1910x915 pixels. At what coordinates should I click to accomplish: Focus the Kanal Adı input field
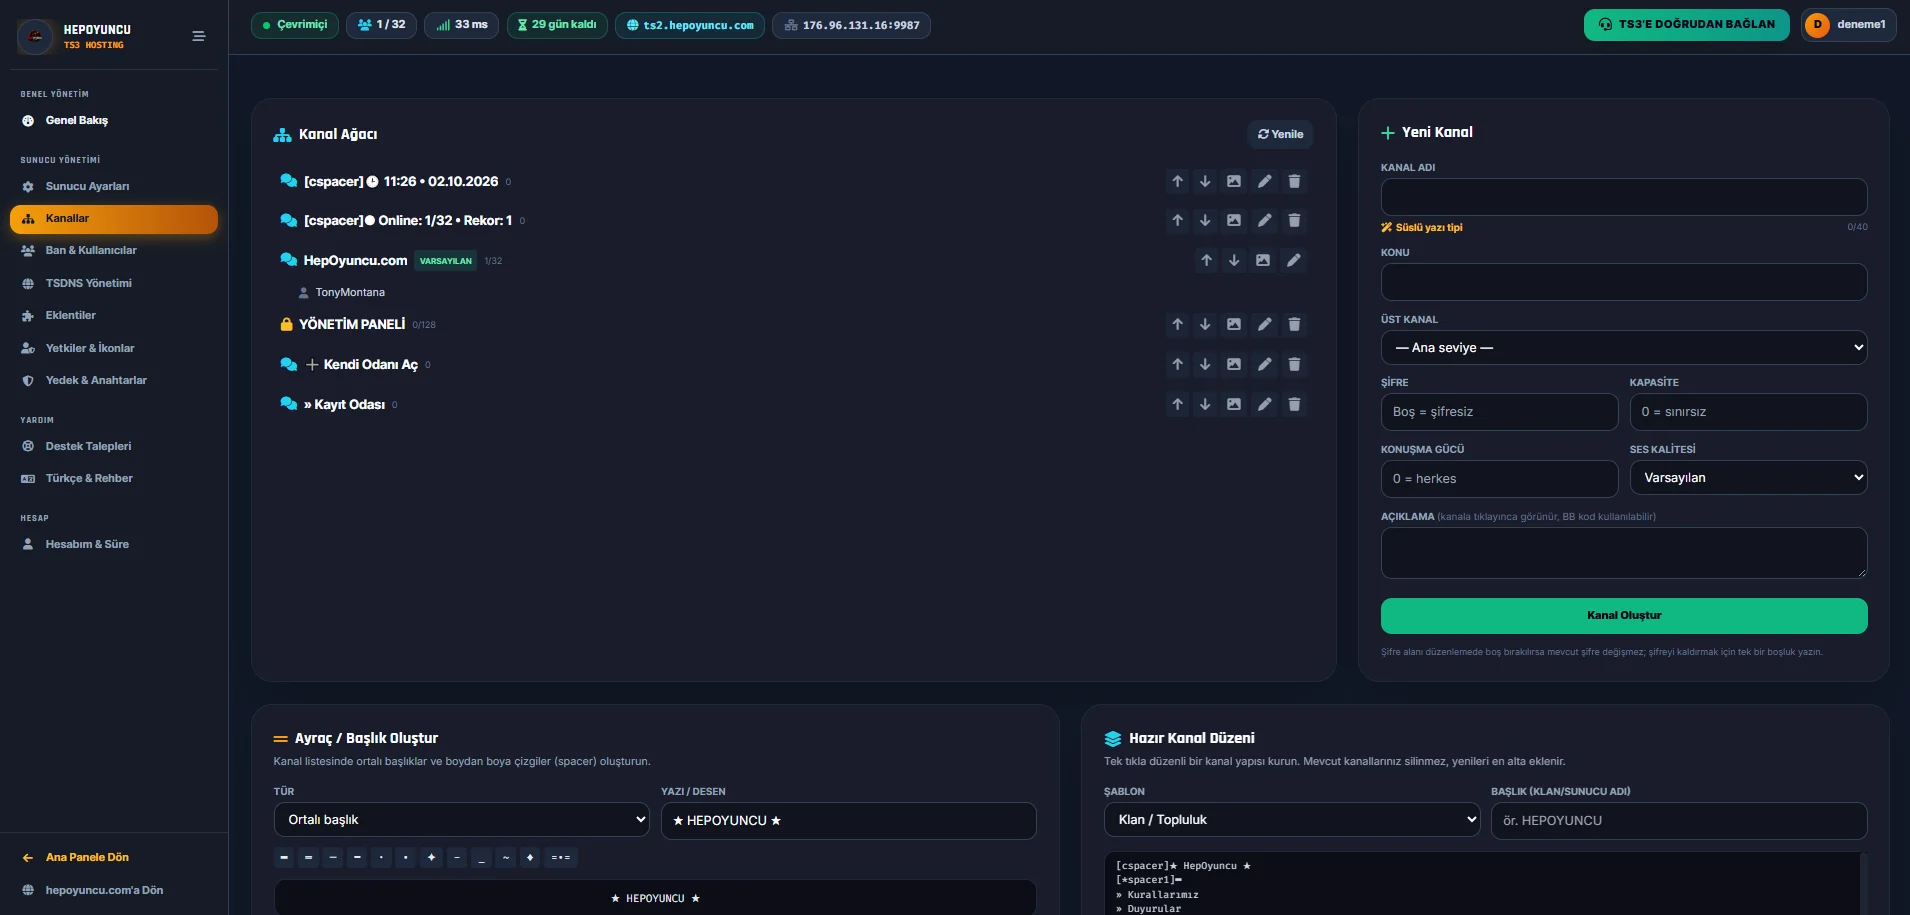[x=1624, y=197]
